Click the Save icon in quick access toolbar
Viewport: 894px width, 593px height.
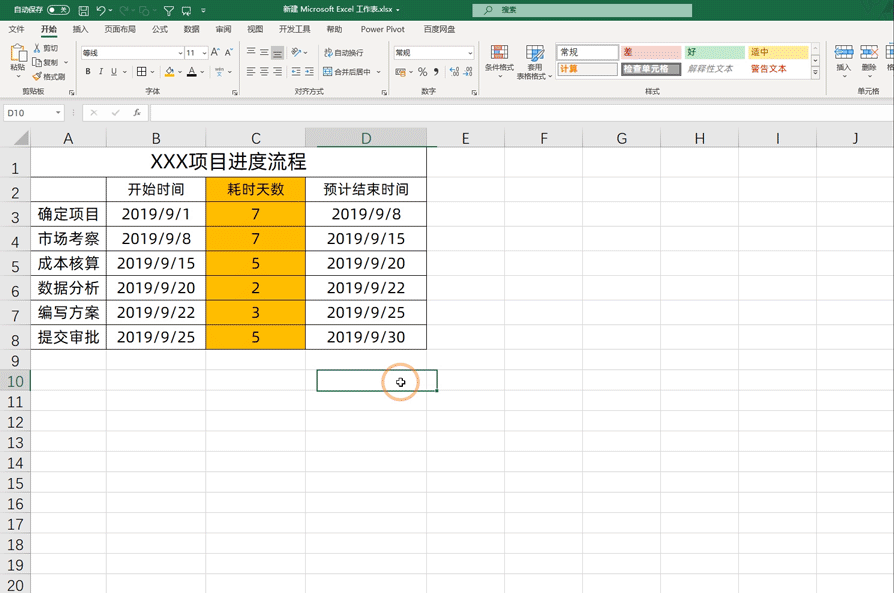83,10
